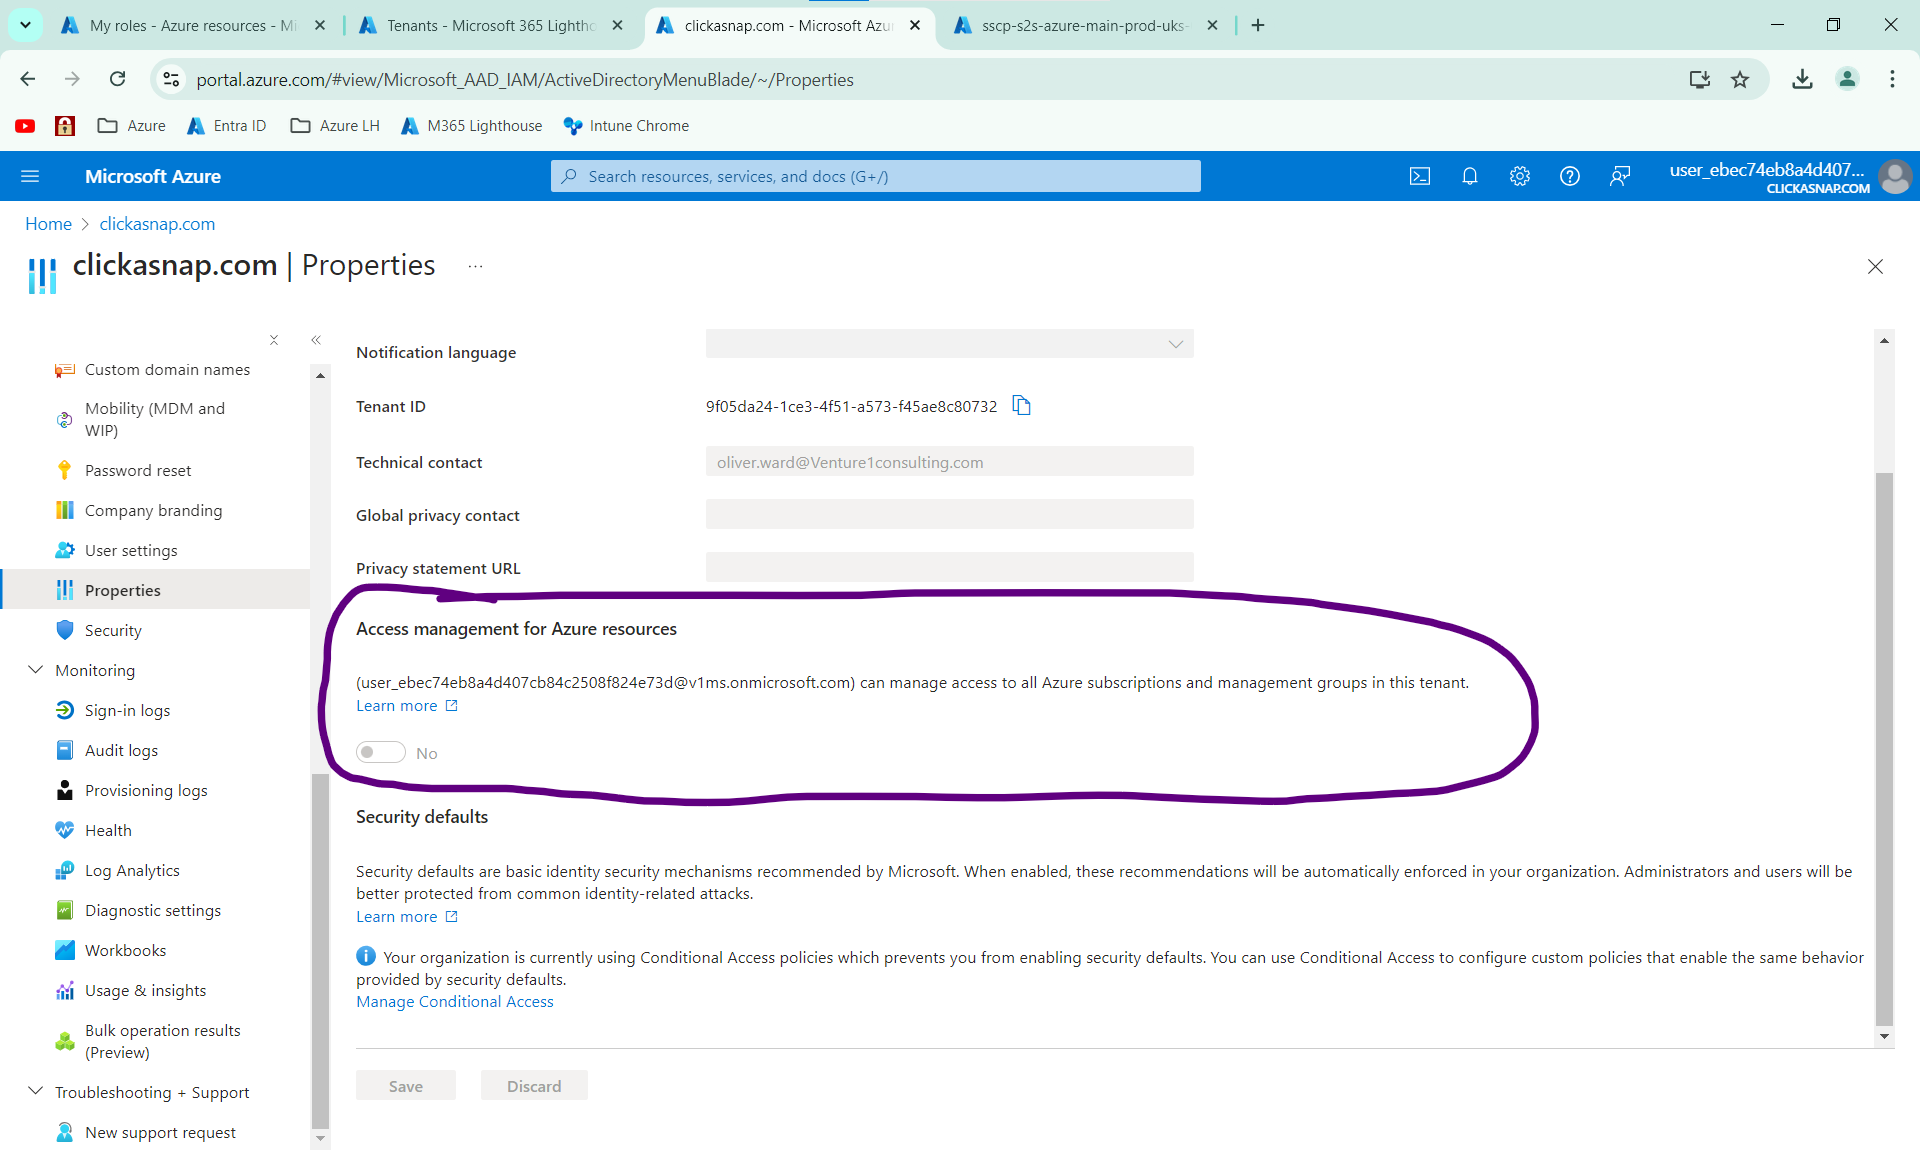Viewport: 1920px width, 1150px height.
Task: Open the Azure portal hamburger menu
Action: point(30,176)
